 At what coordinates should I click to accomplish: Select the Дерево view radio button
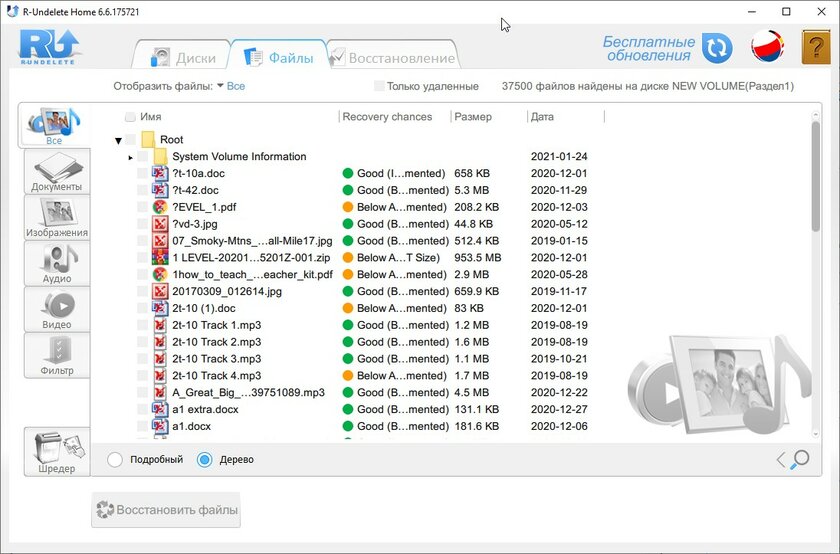coord(205,460)
